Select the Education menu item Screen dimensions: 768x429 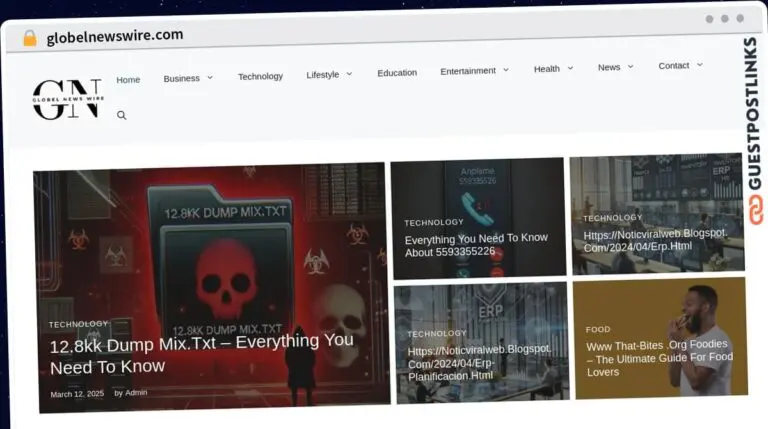pyautogui.click(x=397, y=72)
